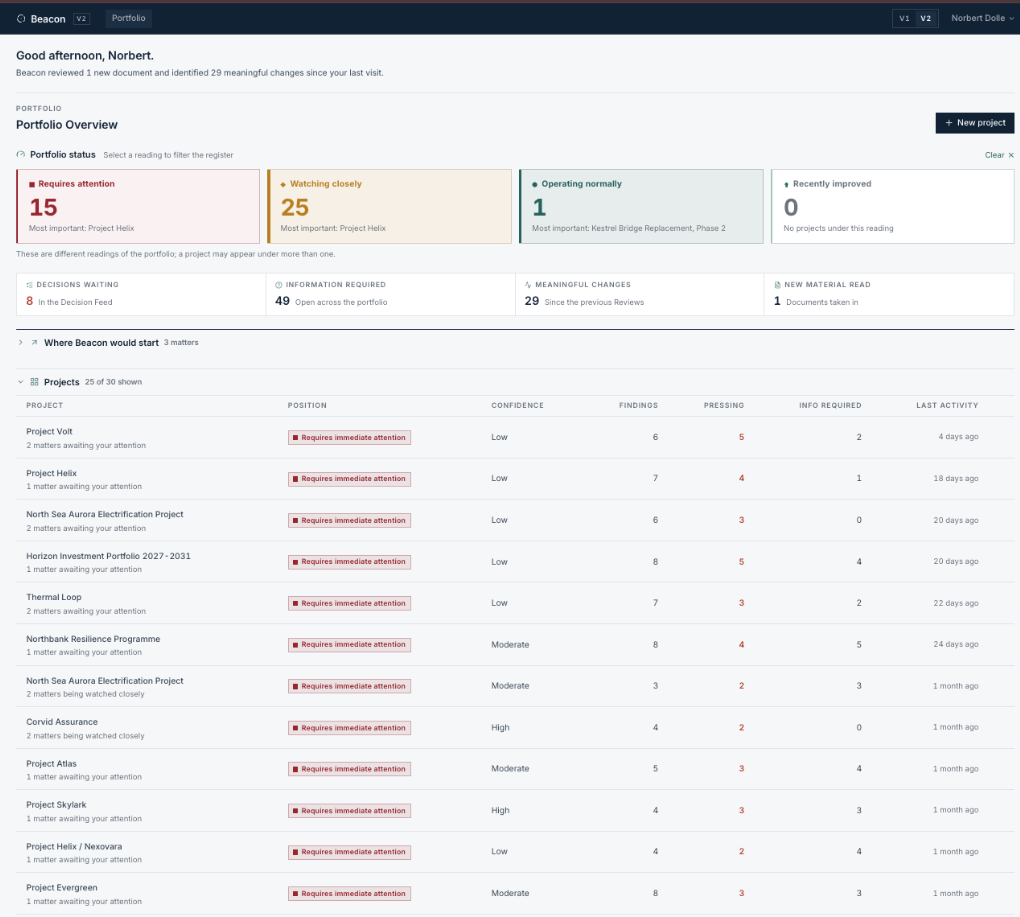Click the green dot icon in Operating normally card
The image size is (1020, 917).
[535, 185]
